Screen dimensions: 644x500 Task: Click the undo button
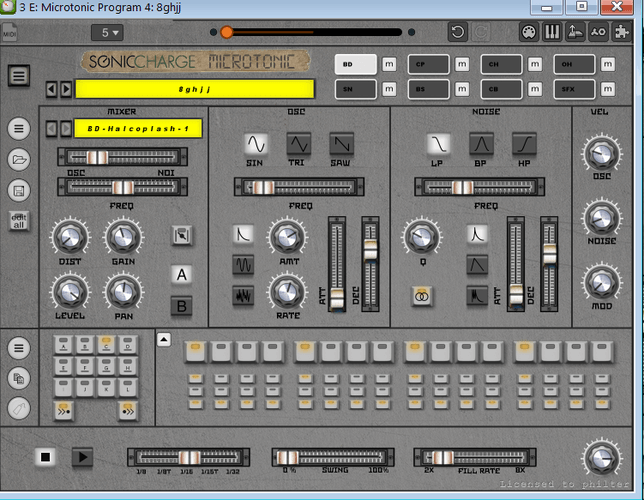click(x=458, y=32)
